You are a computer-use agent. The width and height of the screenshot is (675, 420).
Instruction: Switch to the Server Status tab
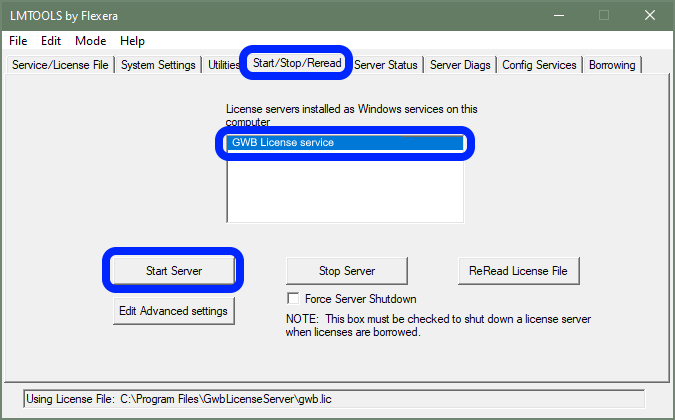tap(387, 65)
